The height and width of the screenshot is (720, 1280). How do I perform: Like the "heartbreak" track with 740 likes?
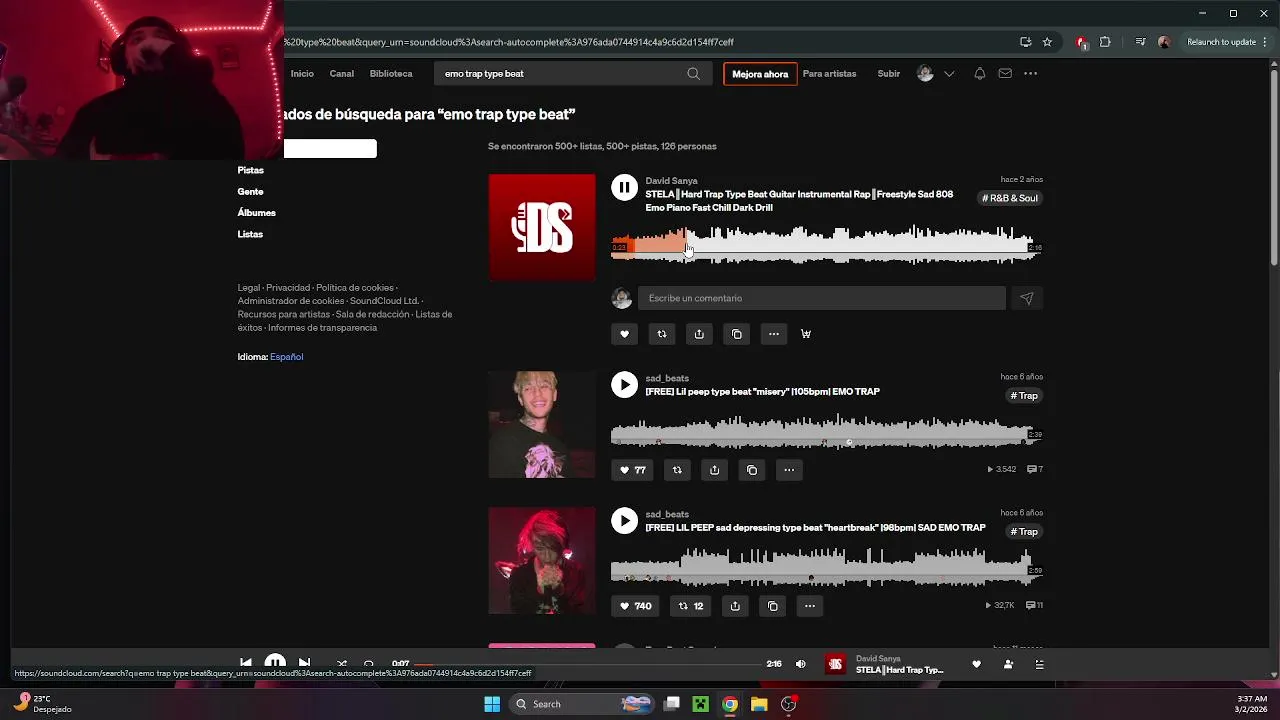[x=635, y=606]
